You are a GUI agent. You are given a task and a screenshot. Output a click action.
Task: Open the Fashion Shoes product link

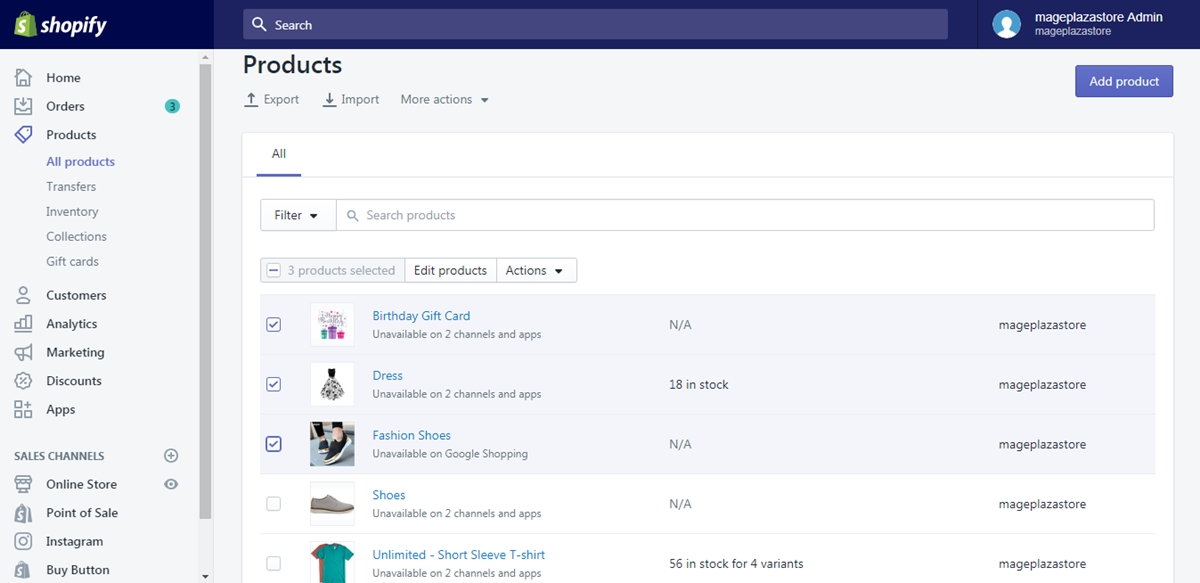(x=412, y=436)
